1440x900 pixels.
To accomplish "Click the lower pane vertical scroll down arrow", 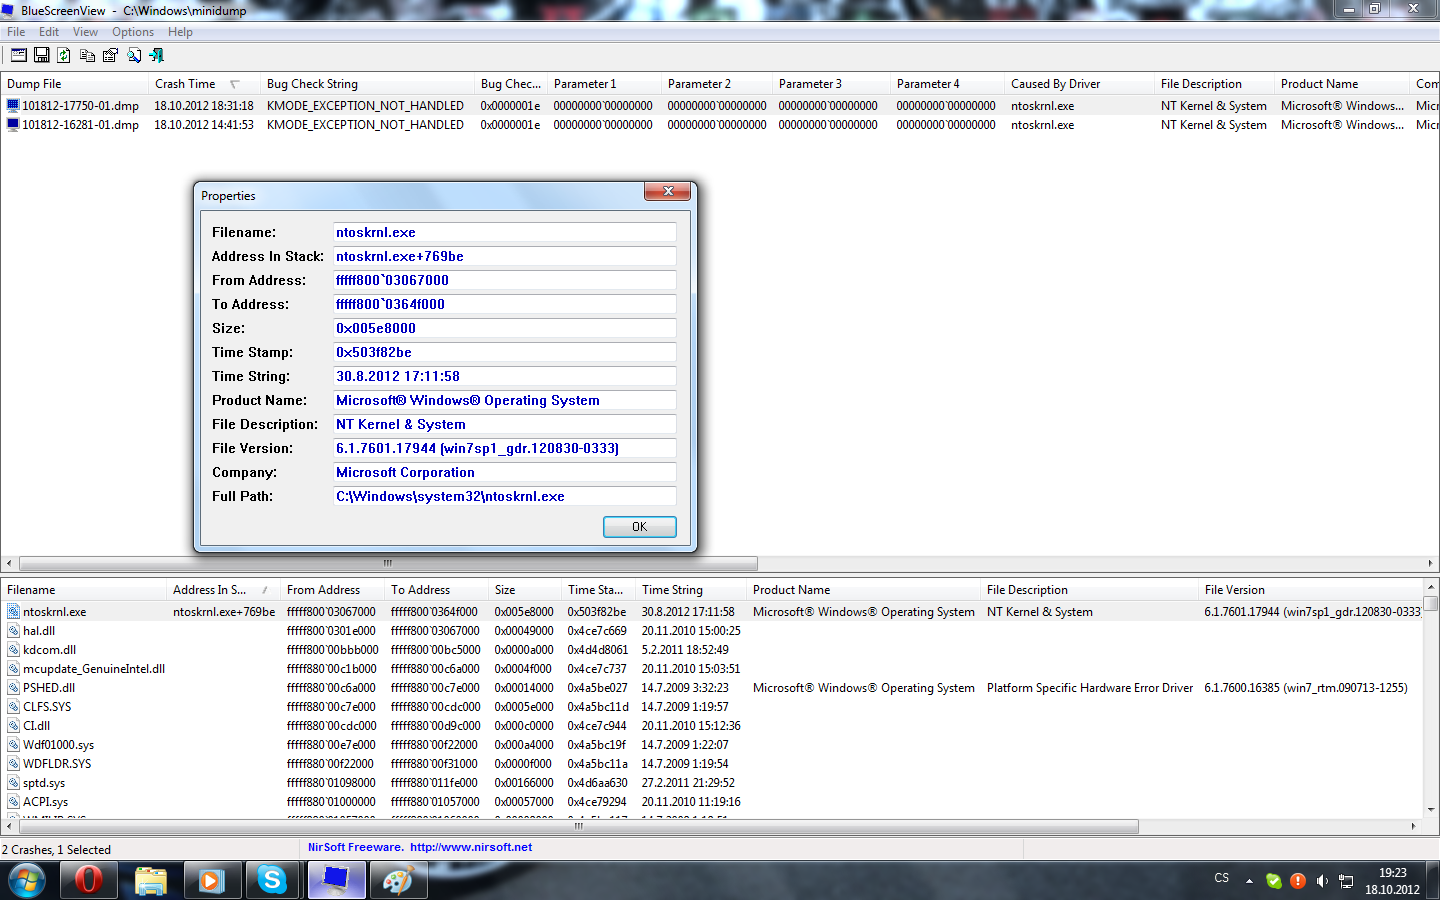I will point(1431,809).
